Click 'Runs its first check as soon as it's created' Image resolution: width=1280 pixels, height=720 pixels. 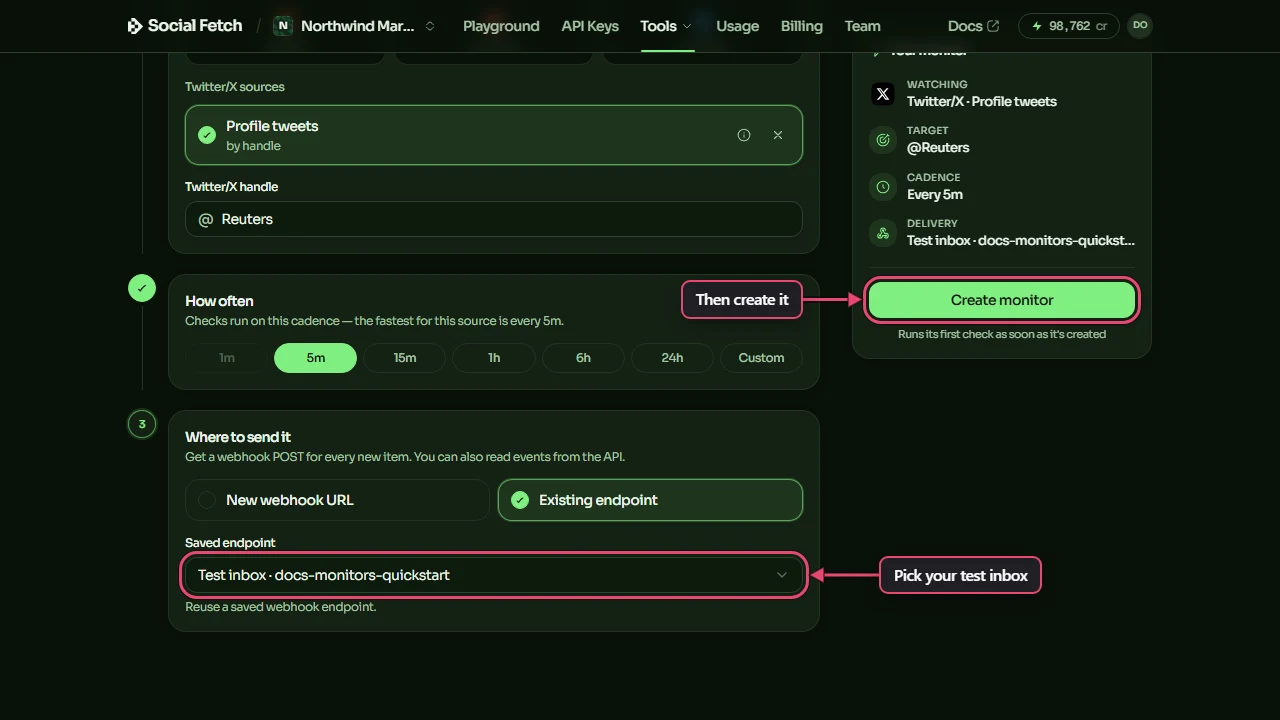(1002, 334)
